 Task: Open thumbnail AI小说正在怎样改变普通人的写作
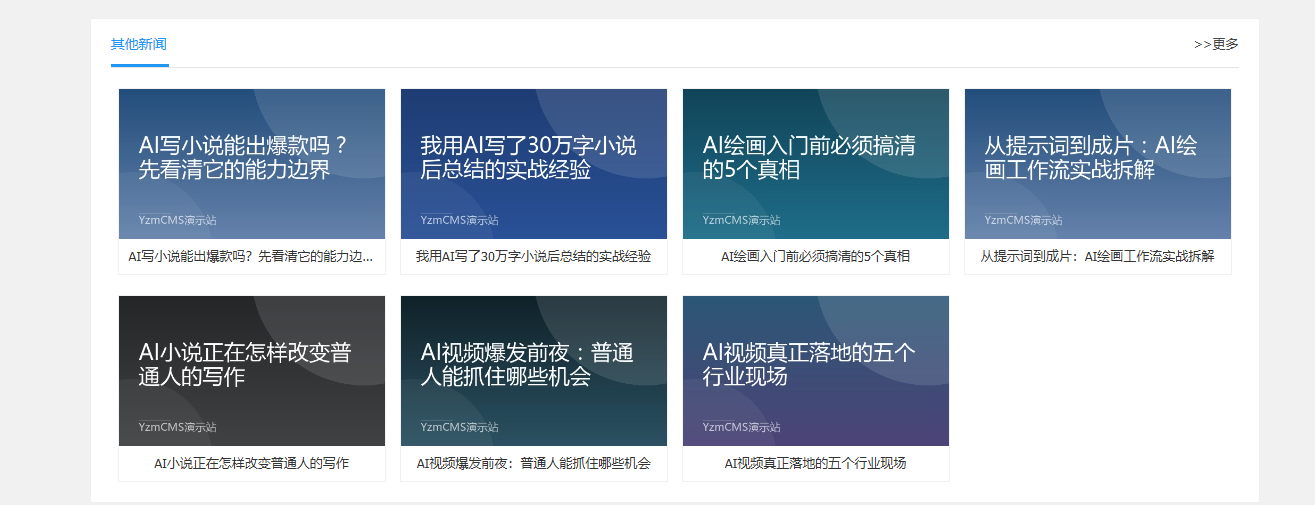[x=252, y=371]
